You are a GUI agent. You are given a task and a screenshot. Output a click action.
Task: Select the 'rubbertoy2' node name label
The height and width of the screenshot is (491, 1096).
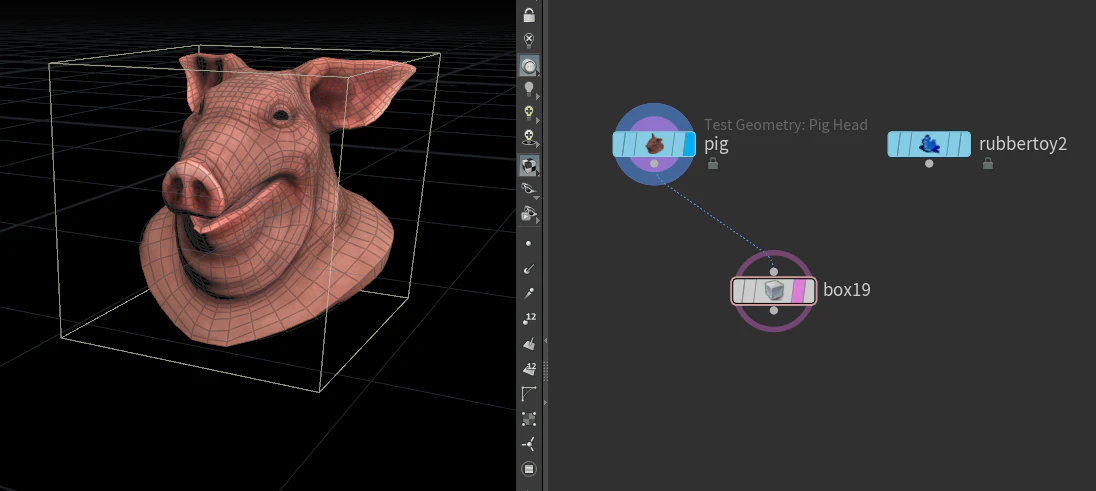pos(1023,144)
